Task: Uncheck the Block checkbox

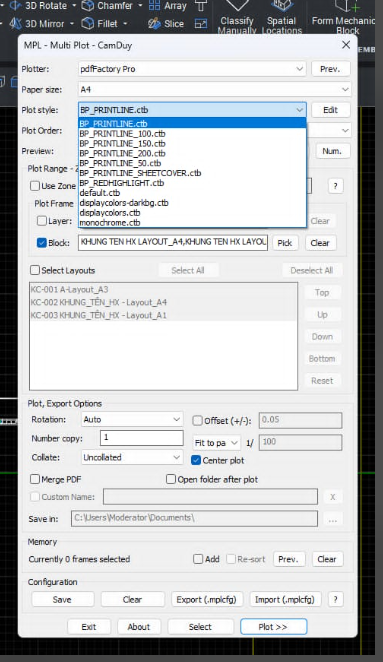Action: pyautogui.click(x=42, y=243)
